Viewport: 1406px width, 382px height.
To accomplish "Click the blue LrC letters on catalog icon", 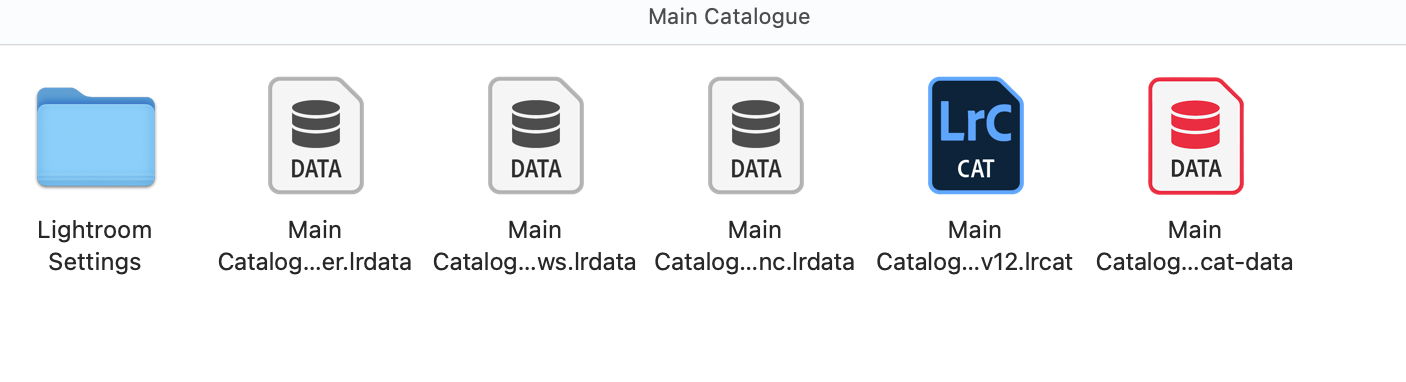I will point(975,121).
